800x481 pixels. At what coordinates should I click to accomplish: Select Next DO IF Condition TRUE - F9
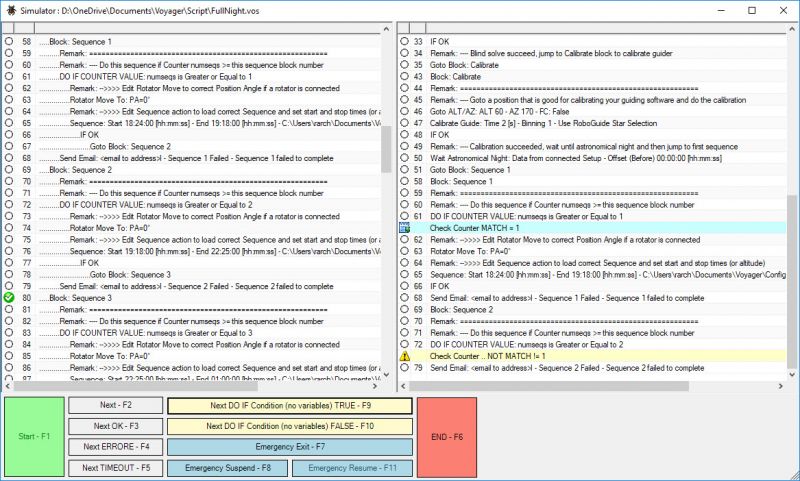(289, 406)
